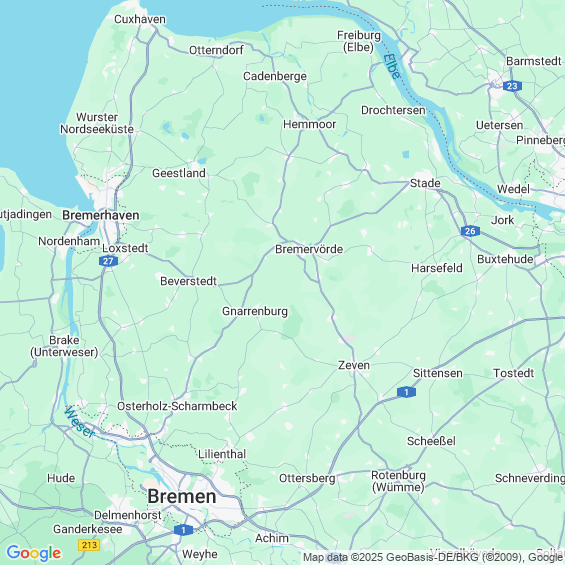Select the Bremerhaven city label
This screenshot has width=565, height=565.
[101, 215]
